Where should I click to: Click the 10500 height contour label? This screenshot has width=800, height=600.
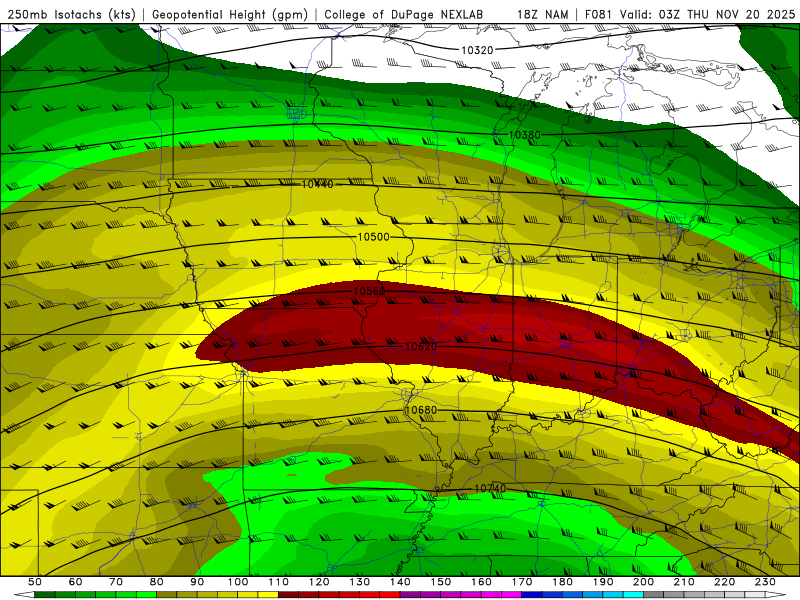click(x=373, y=237)
